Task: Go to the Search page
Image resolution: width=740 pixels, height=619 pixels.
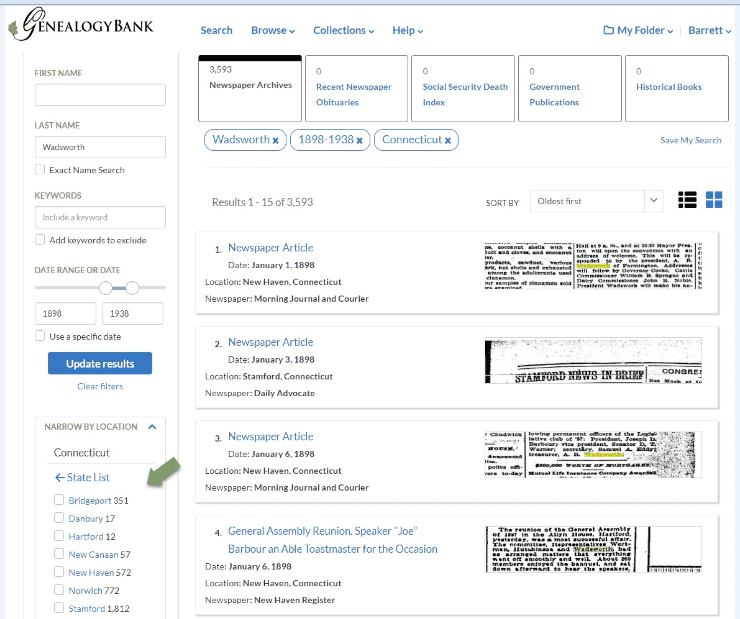Action: (216, 30)
